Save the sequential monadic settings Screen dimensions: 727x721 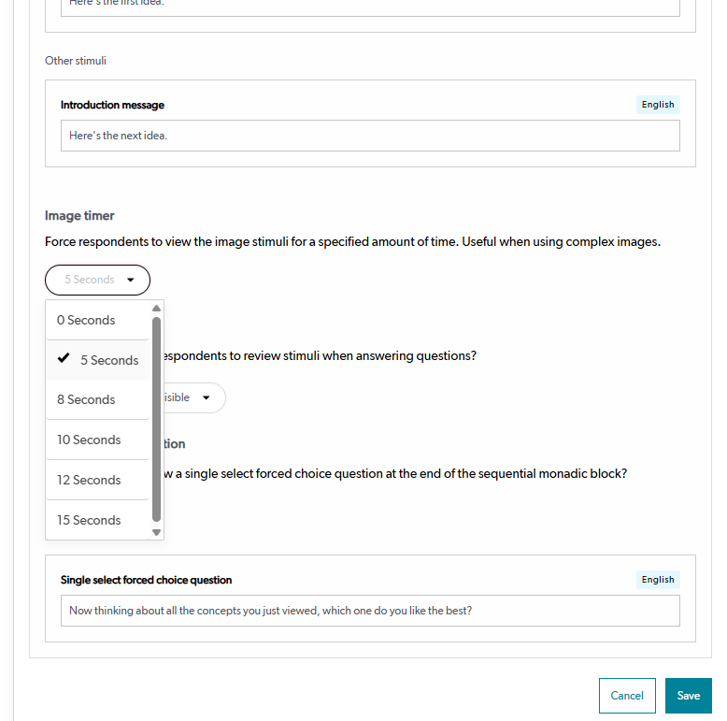(x=688, y=695)
